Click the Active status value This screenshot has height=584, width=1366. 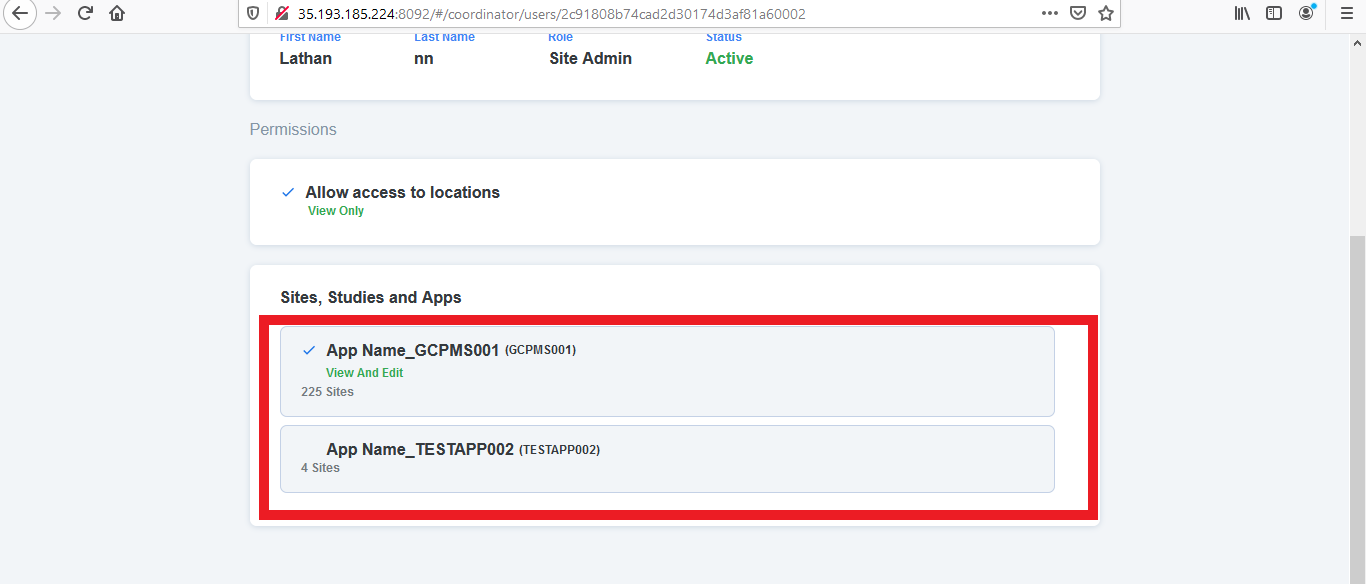pos(729,58)
